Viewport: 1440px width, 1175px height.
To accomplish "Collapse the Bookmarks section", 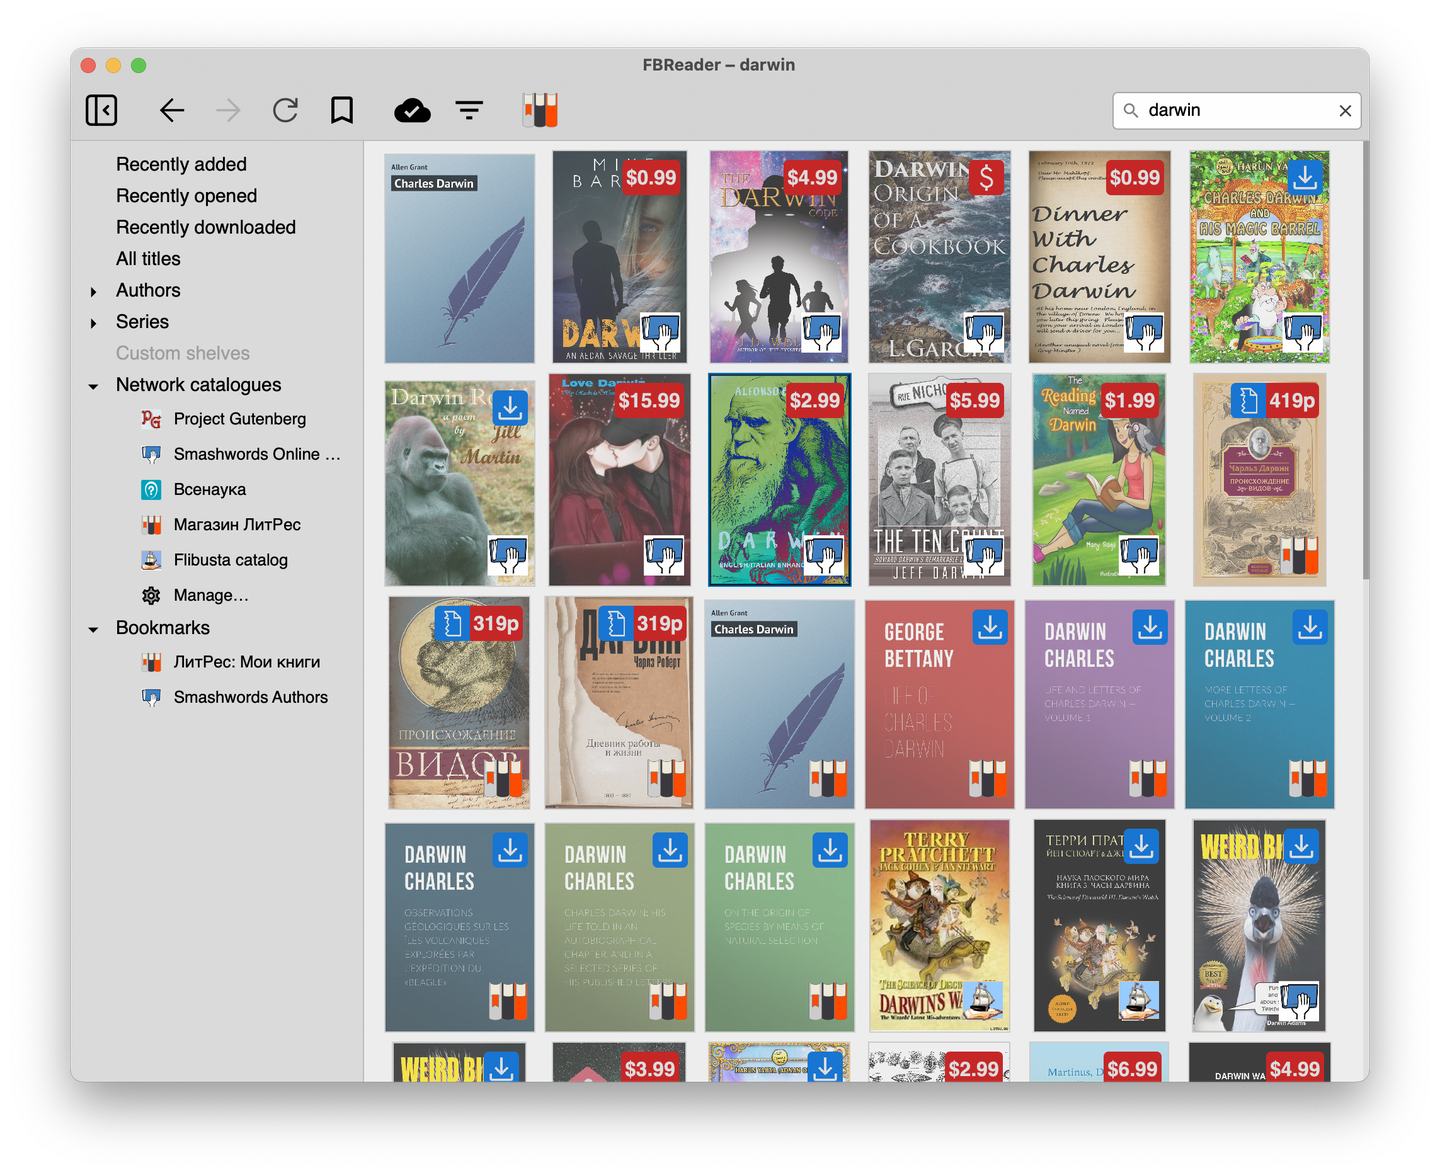I will tap(94, 629).
